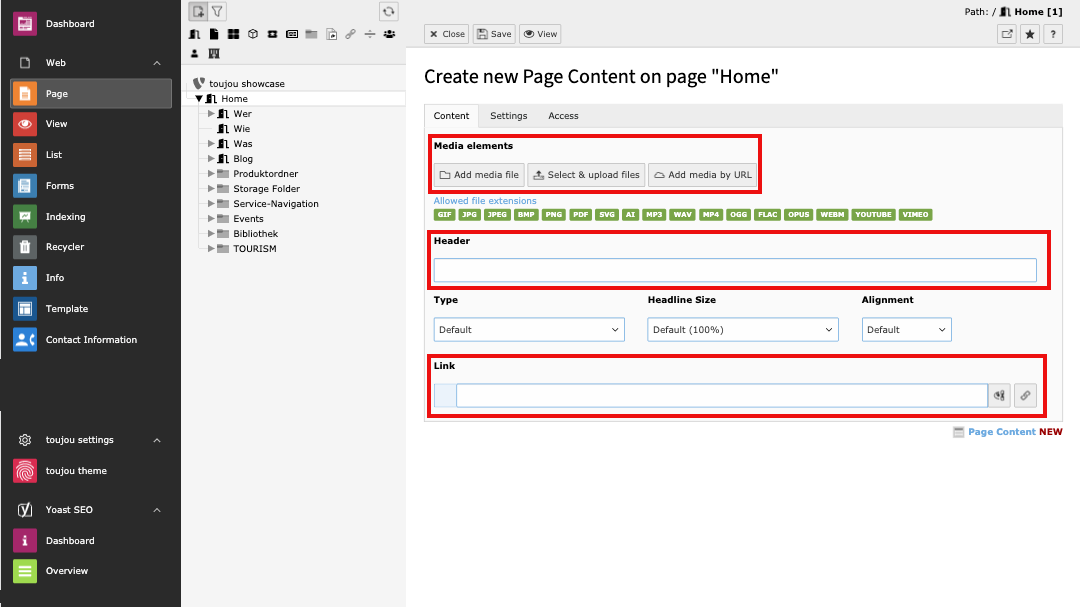Toggle the new page creation toolbar button
Image resolution: width=1080 pixels, height=607 pixels.
198,11
